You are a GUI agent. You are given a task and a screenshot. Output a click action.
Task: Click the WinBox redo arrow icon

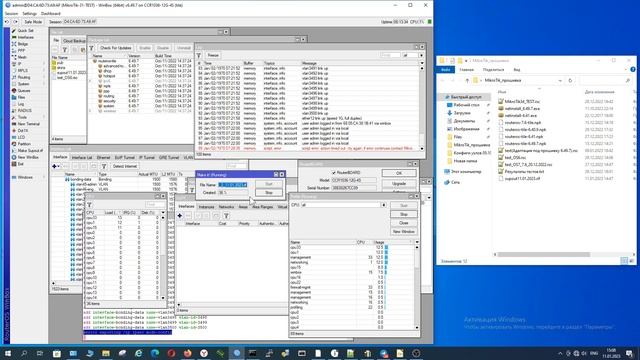[x=16, y=22]
